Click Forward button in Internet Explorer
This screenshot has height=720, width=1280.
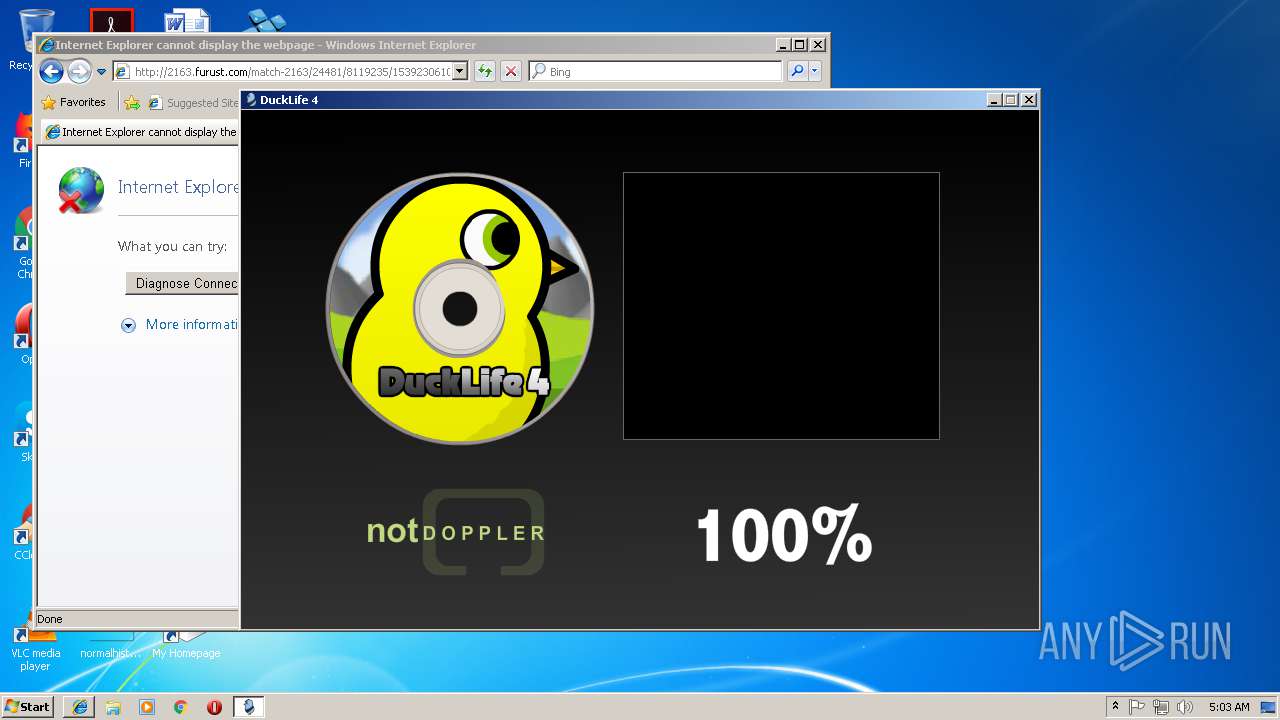(78, 71)
